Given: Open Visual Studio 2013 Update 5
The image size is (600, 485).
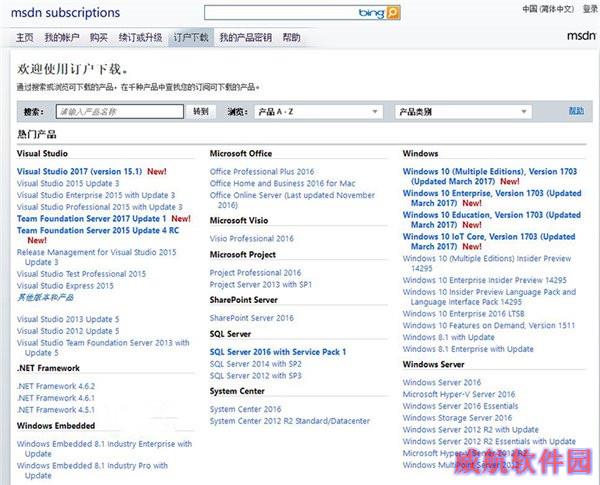Looking at the screenshot, I should pyautogui.click(x=68, y=319).
